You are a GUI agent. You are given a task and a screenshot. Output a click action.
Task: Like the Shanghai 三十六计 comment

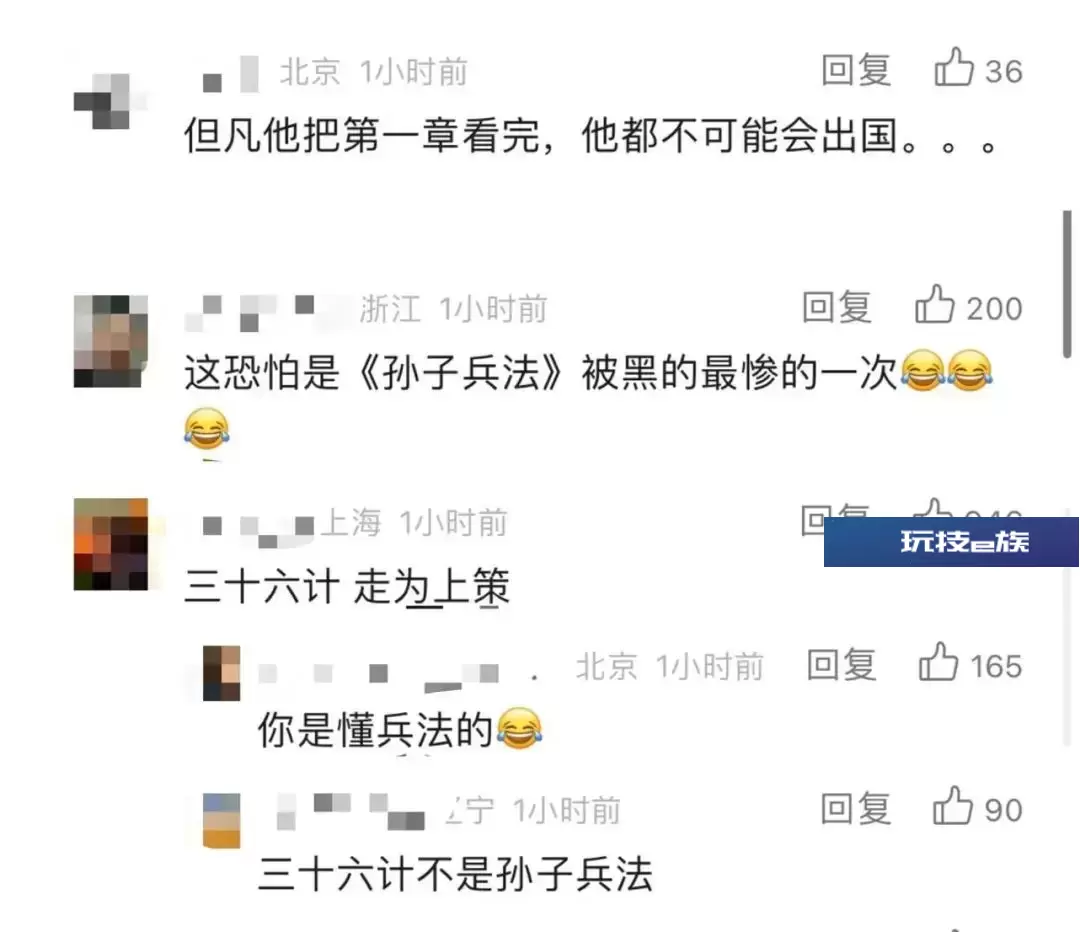point(933,508)
